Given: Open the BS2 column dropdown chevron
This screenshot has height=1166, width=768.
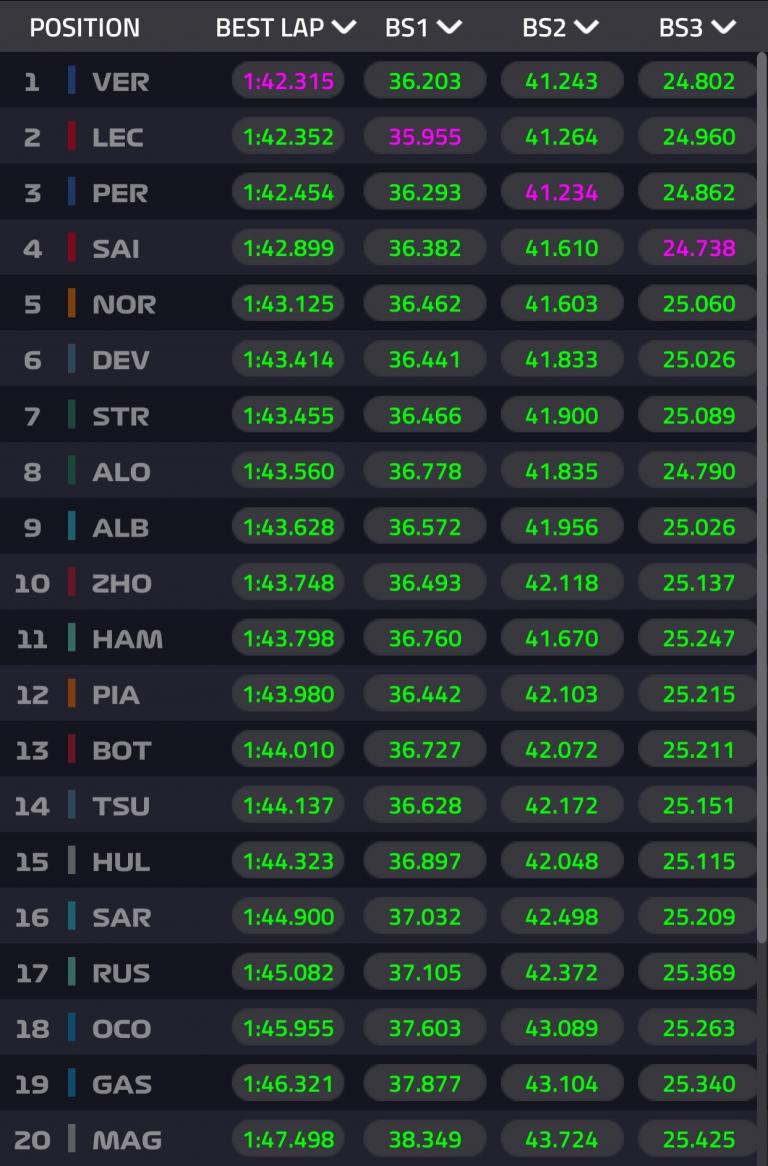Looking at the screenshot, I should coord(587,27).
